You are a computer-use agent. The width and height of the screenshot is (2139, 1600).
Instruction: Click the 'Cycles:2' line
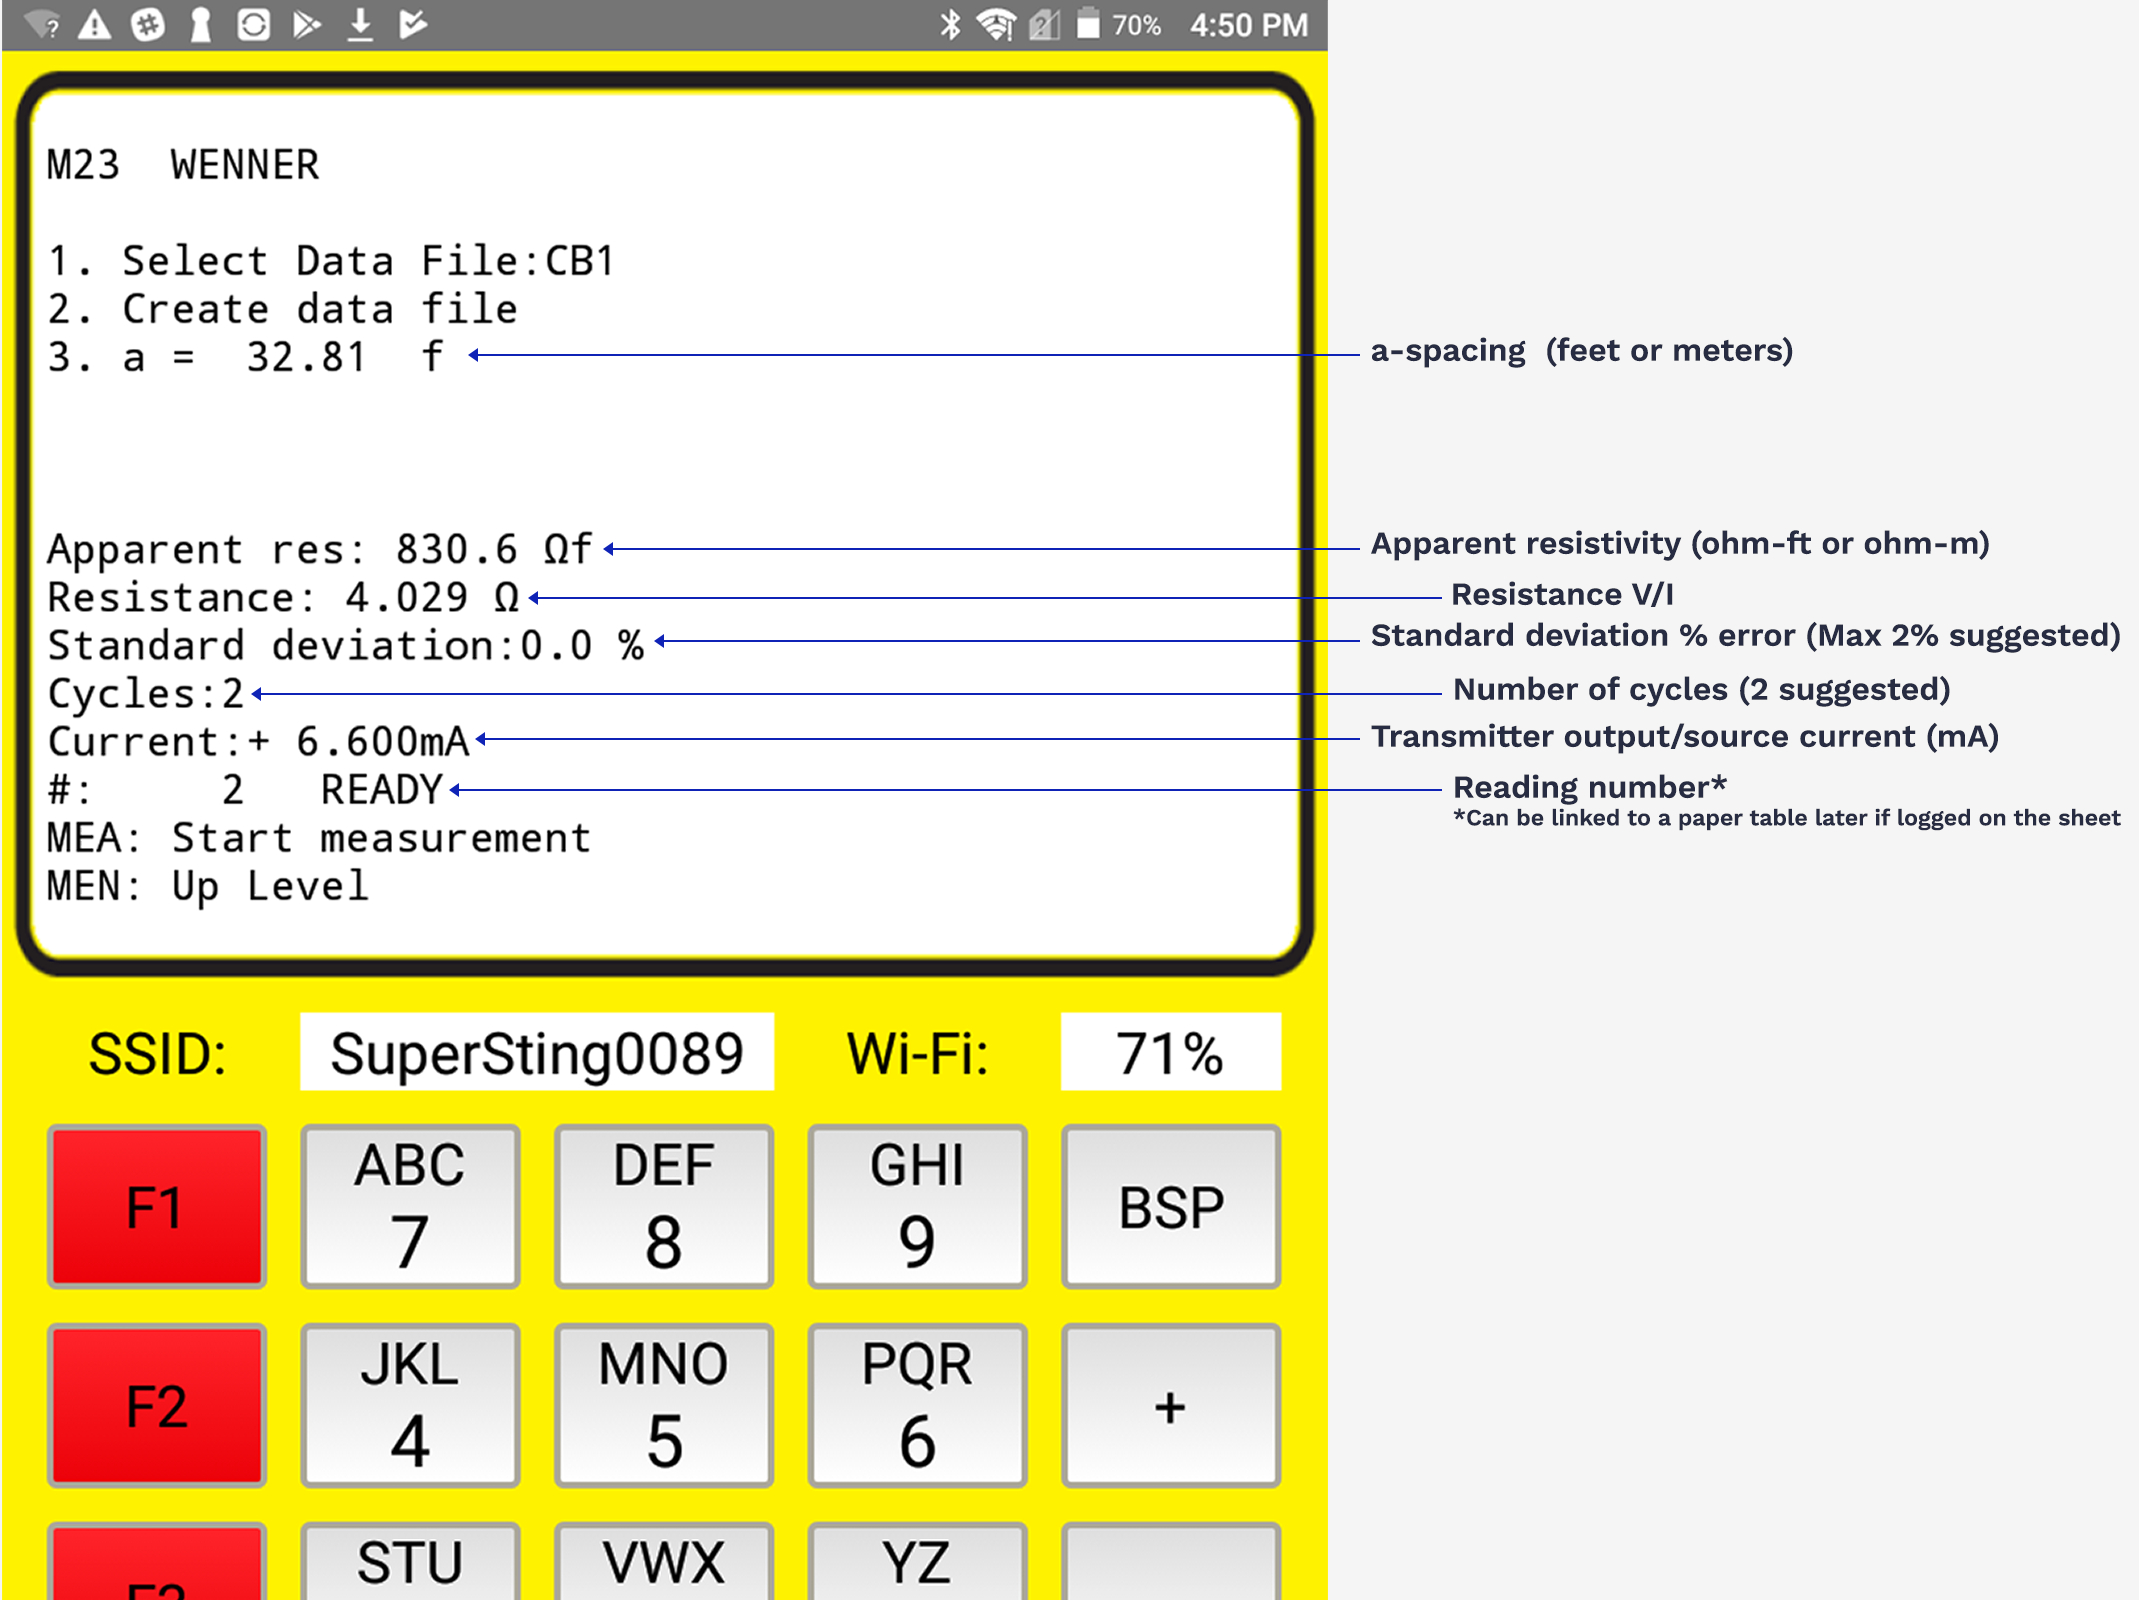pos(146,693)
